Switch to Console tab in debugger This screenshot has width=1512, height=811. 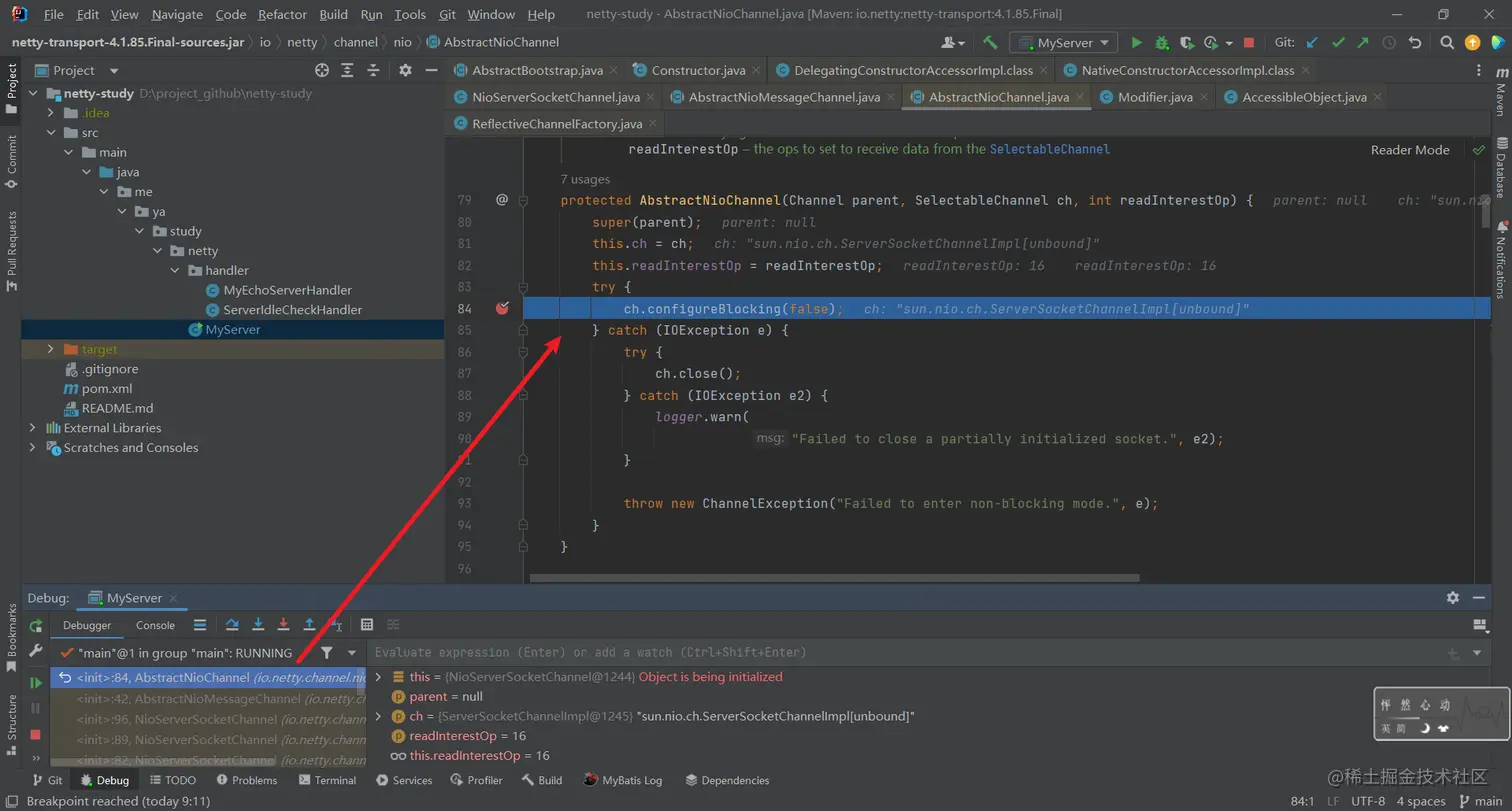[155, 625]
